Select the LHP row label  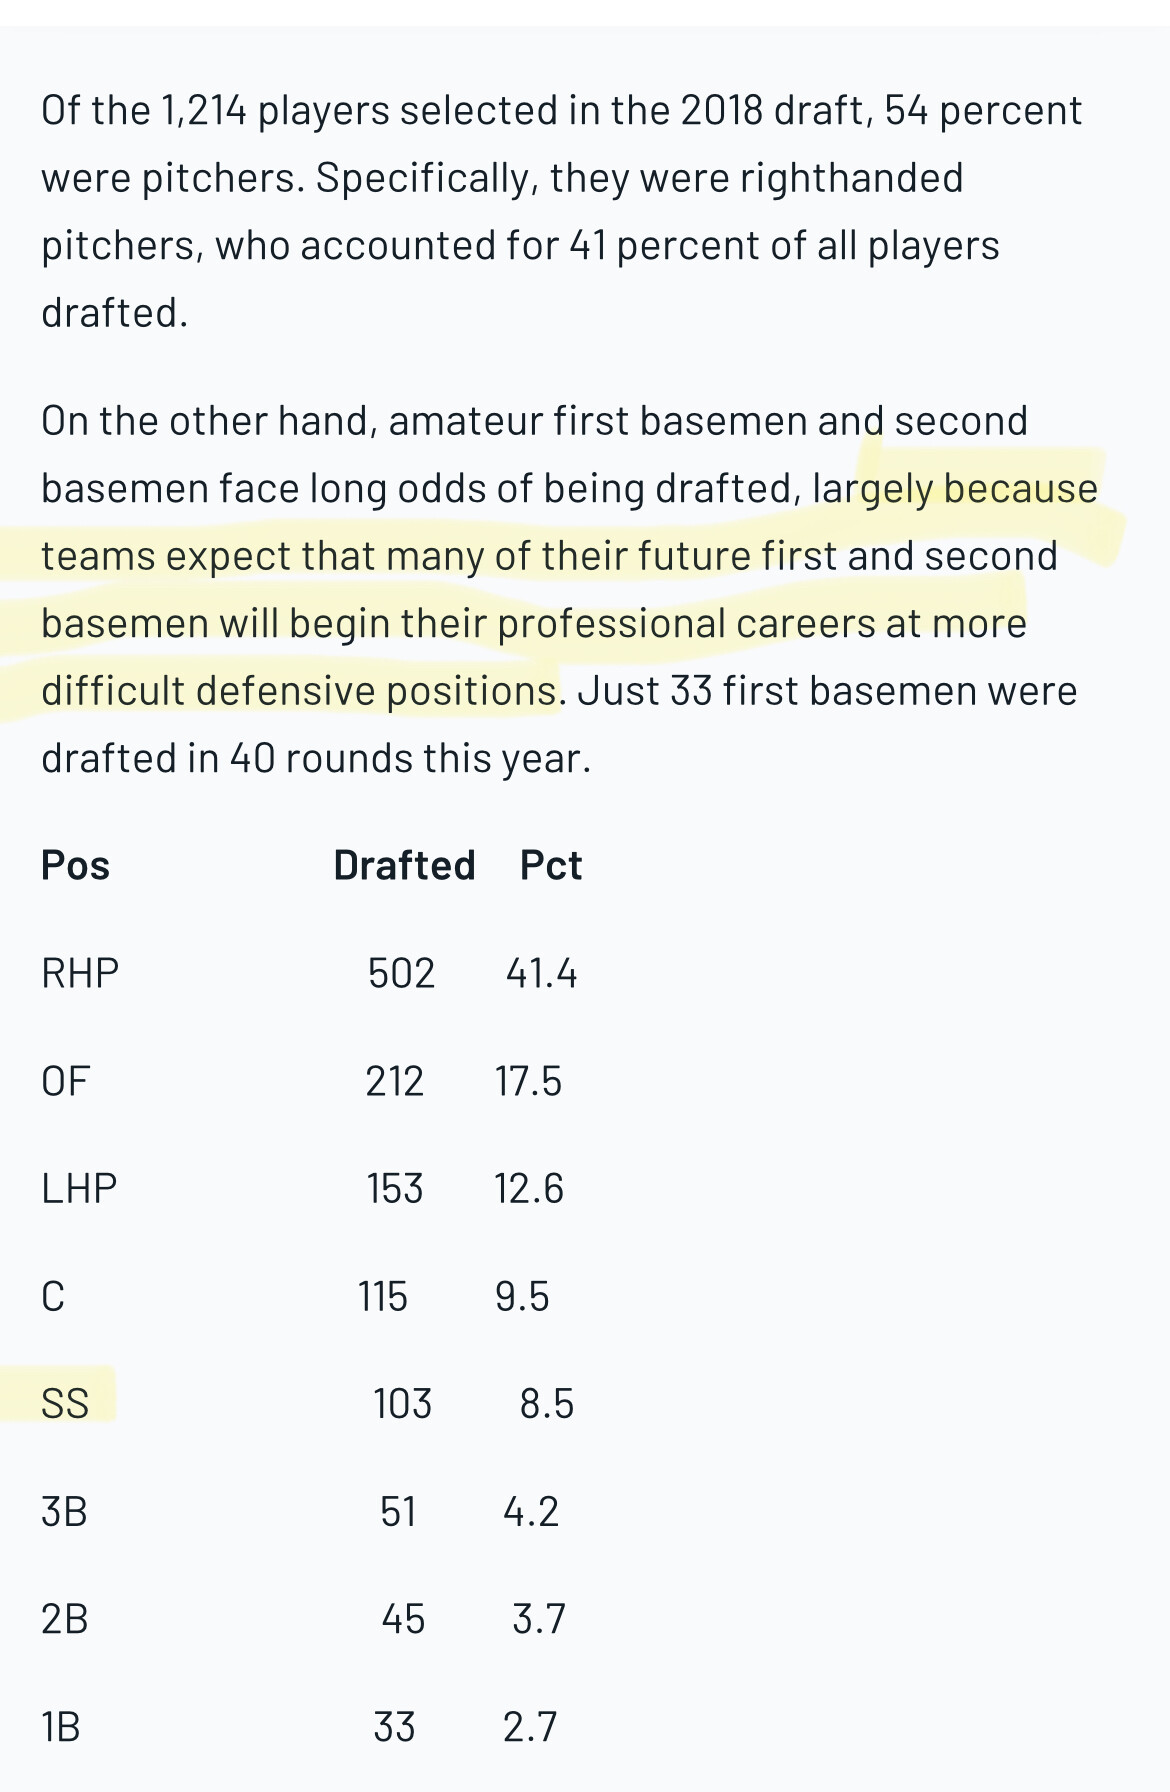coord(79,1189)
